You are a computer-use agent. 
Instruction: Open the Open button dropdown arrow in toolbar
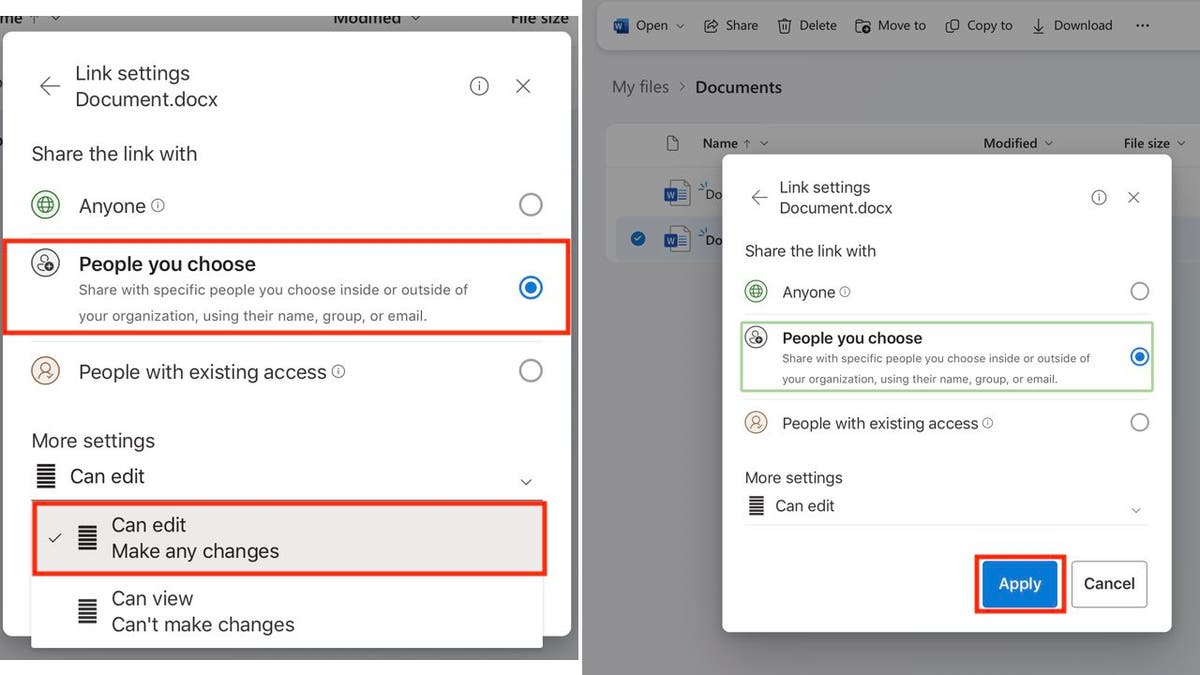(x=681, y=26)
